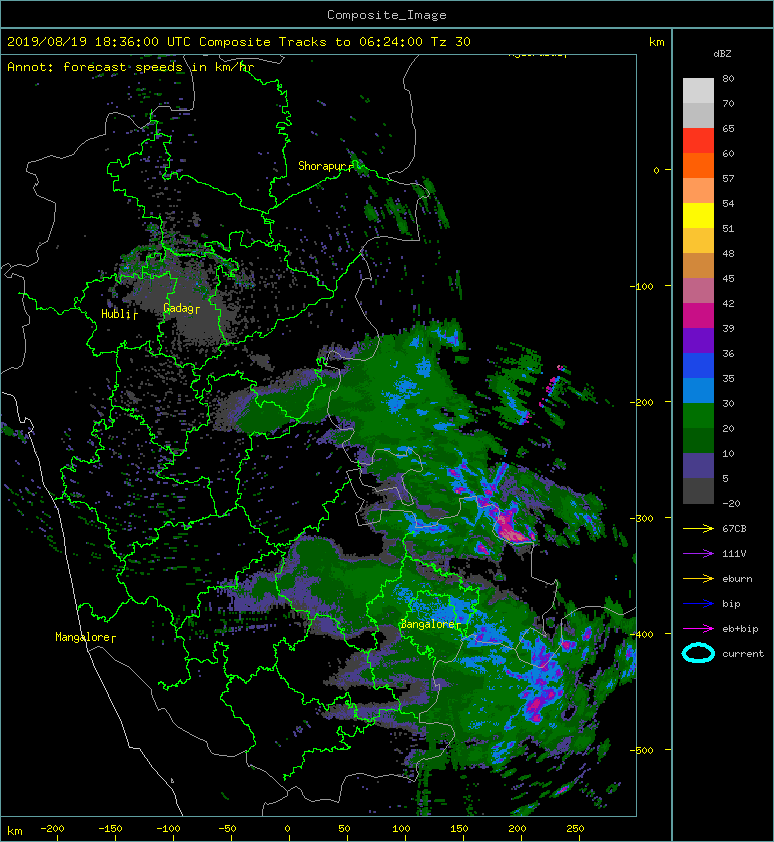774x842 pixels.
Task: Pick the light gray 80 dBZ swatch
Action: [x=698, y=90]
